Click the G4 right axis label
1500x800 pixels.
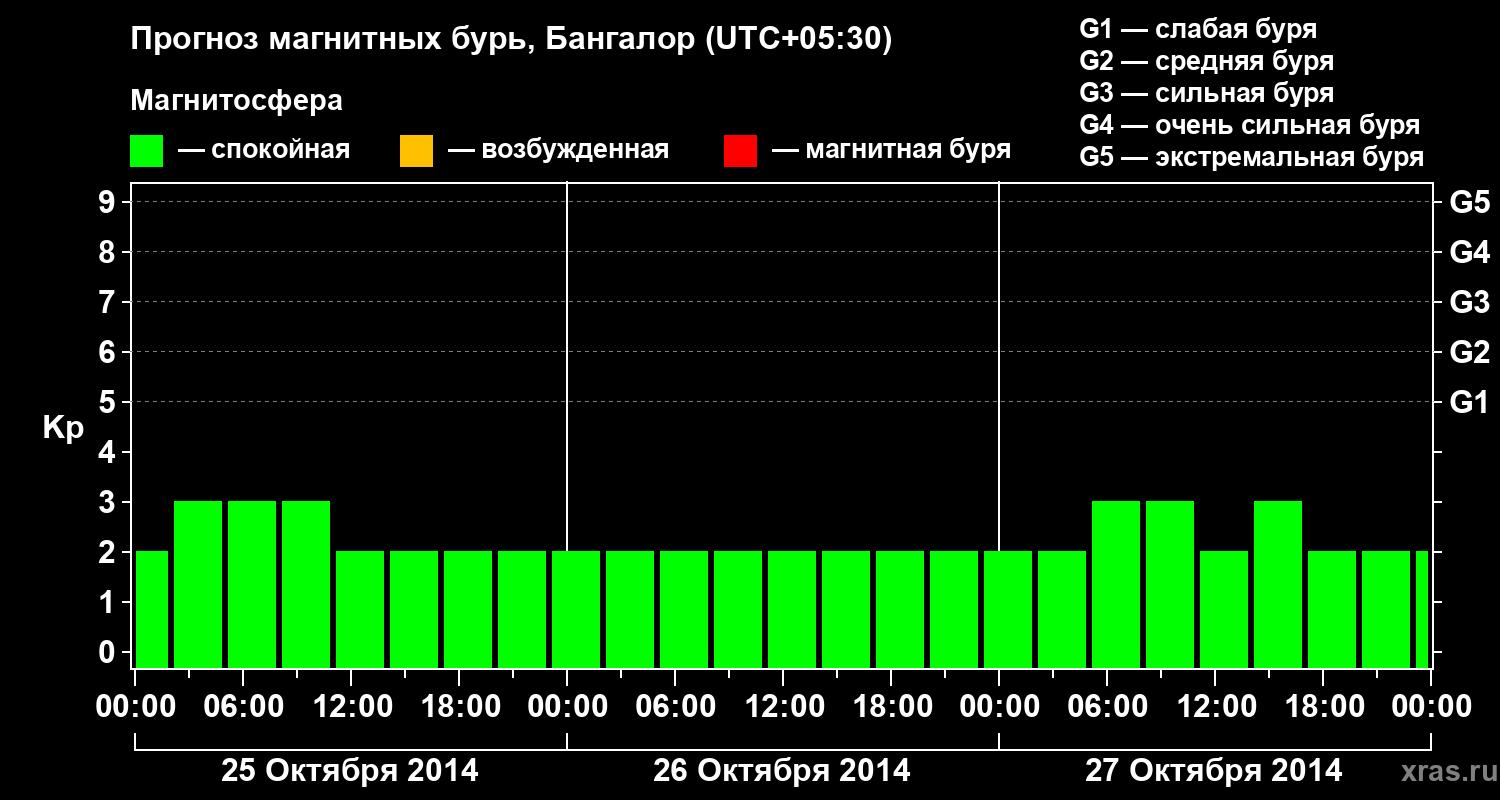pos(1470,252)
